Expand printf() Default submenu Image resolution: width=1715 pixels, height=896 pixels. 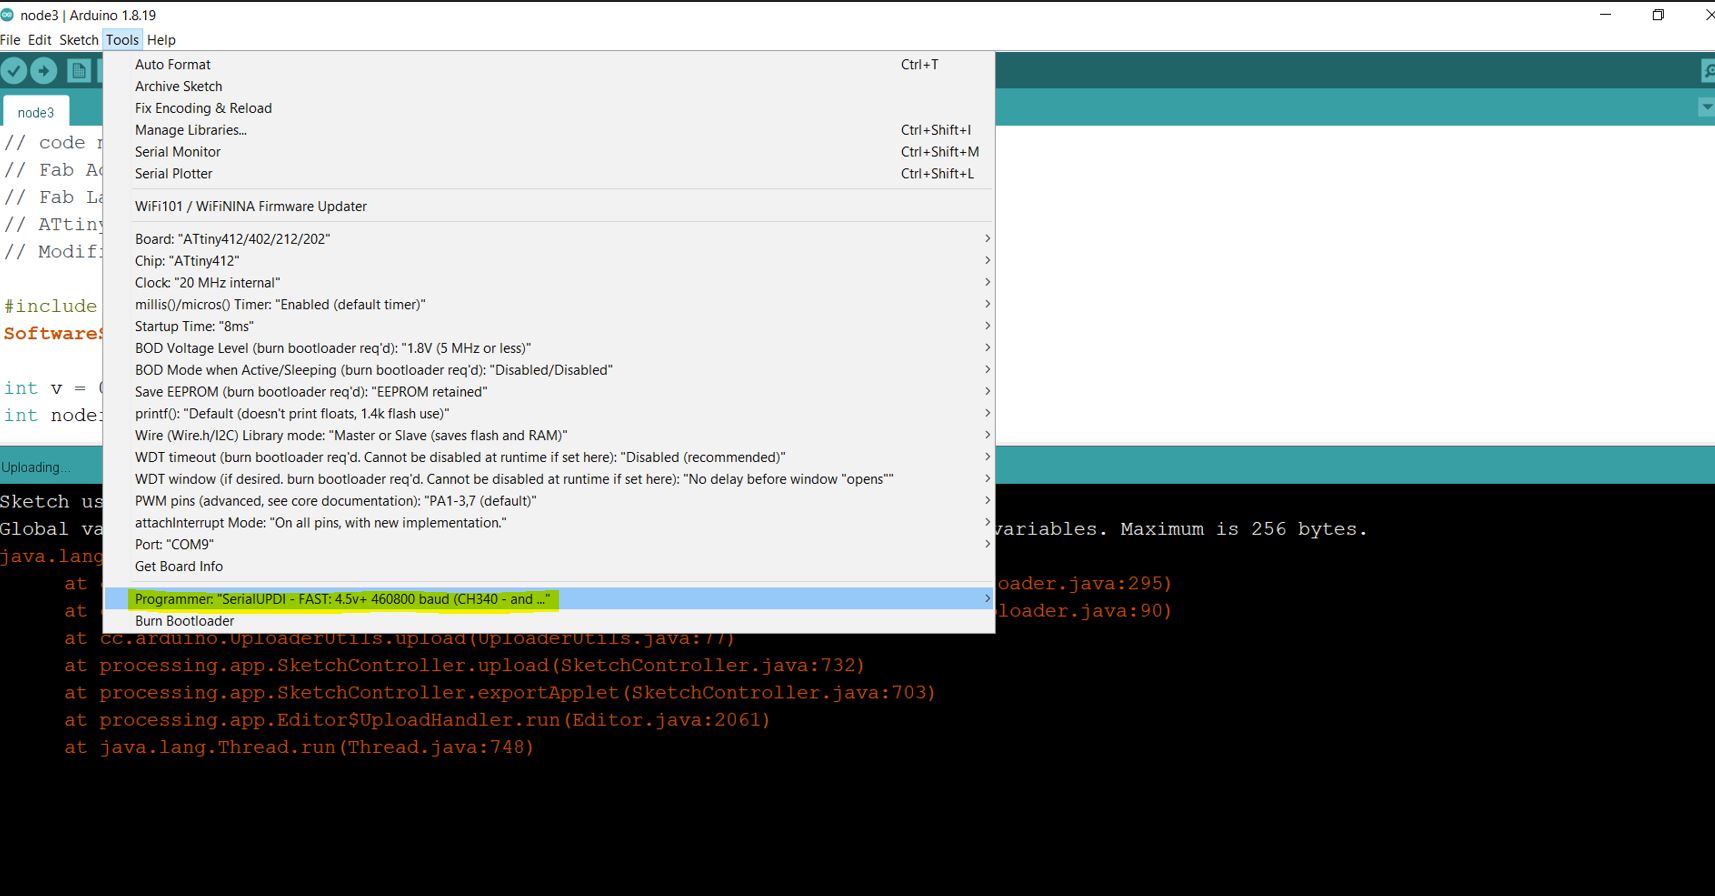549,413
